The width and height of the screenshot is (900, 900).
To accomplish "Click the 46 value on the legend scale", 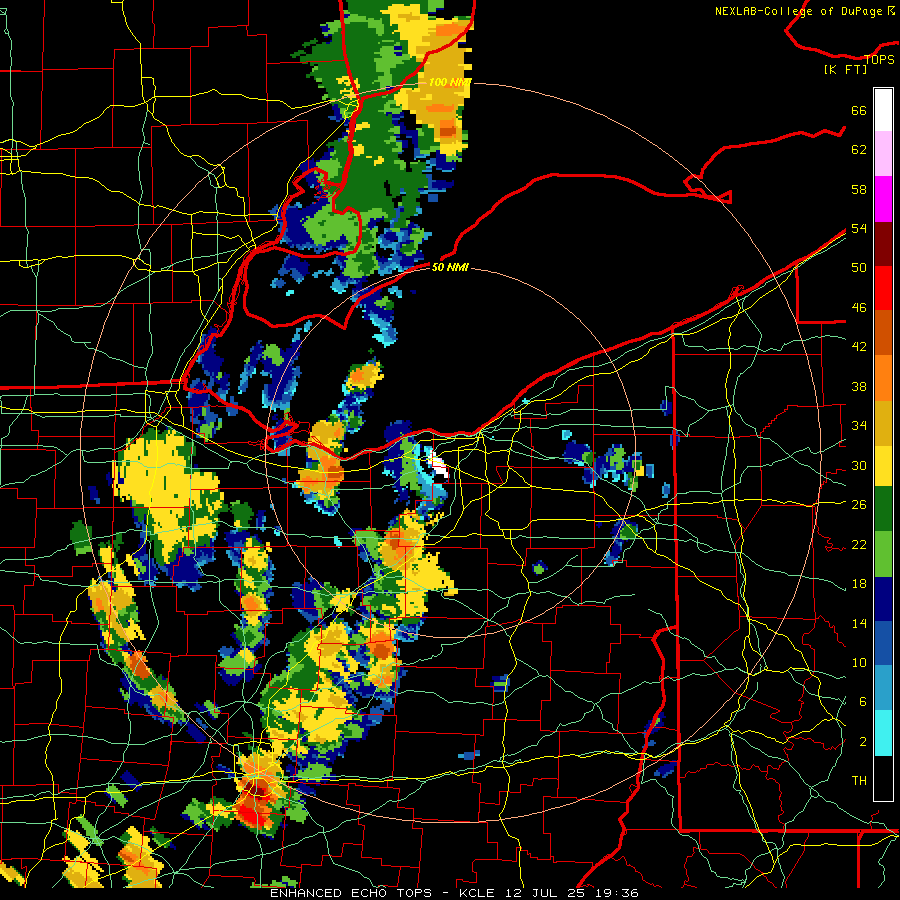I will [x=859, y=308].
